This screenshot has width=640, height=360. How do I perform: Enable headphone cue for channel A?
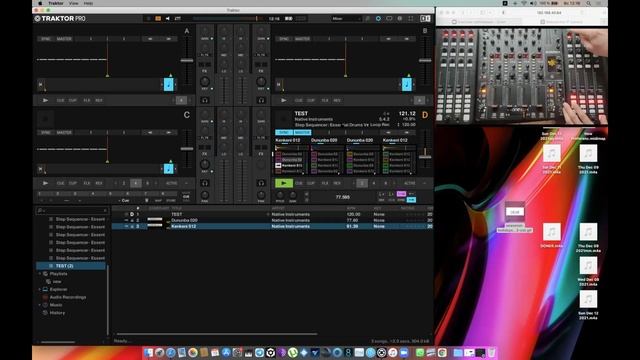pos(205,100)
